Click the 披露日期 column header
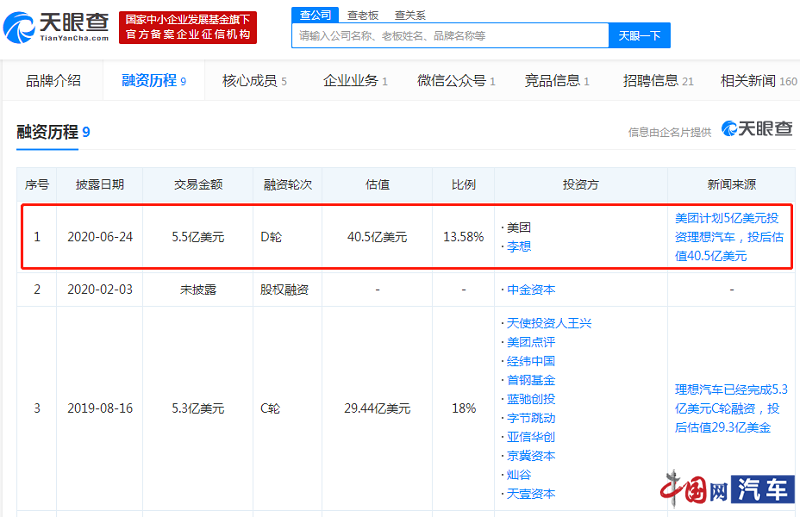The image size is (800, 517). click(x=100, y=184)
